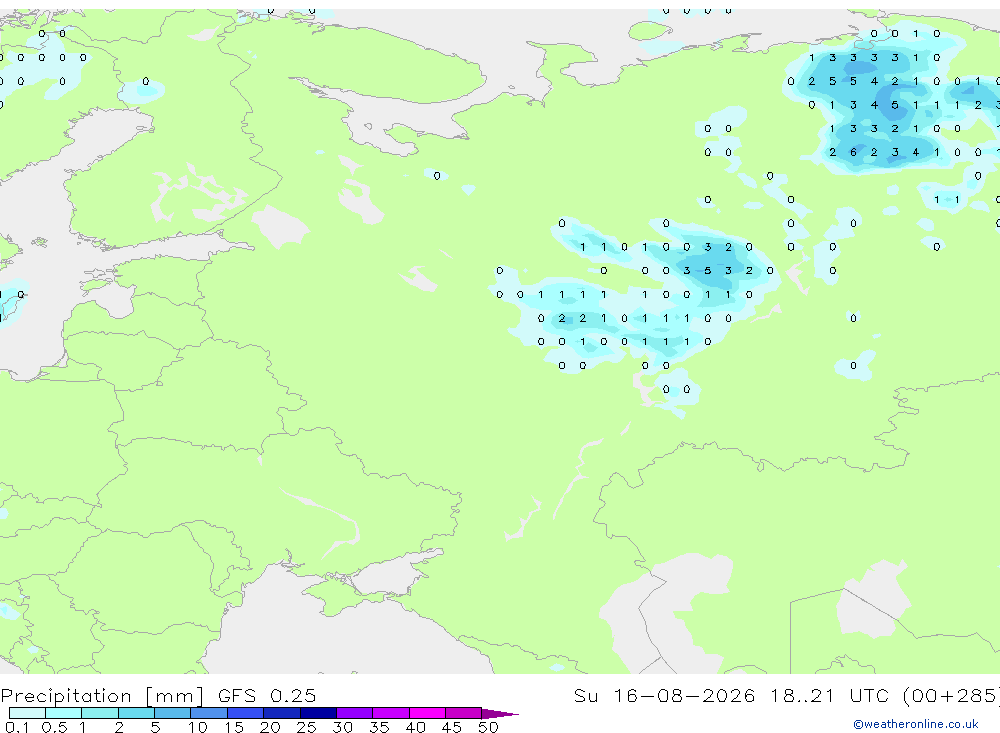
Task: Click the 35–40 mm legend color swatch
Action: (391, 713)
